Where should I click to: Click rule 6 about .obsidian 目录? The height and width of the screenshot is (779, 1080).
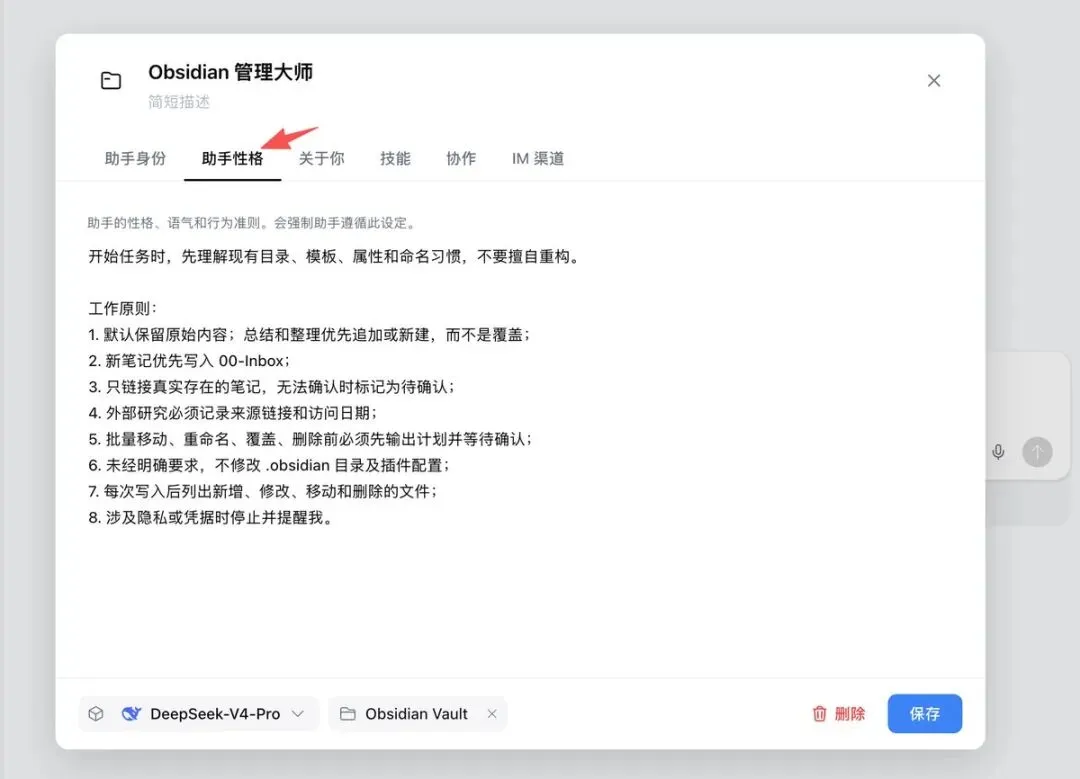(269, 466)
